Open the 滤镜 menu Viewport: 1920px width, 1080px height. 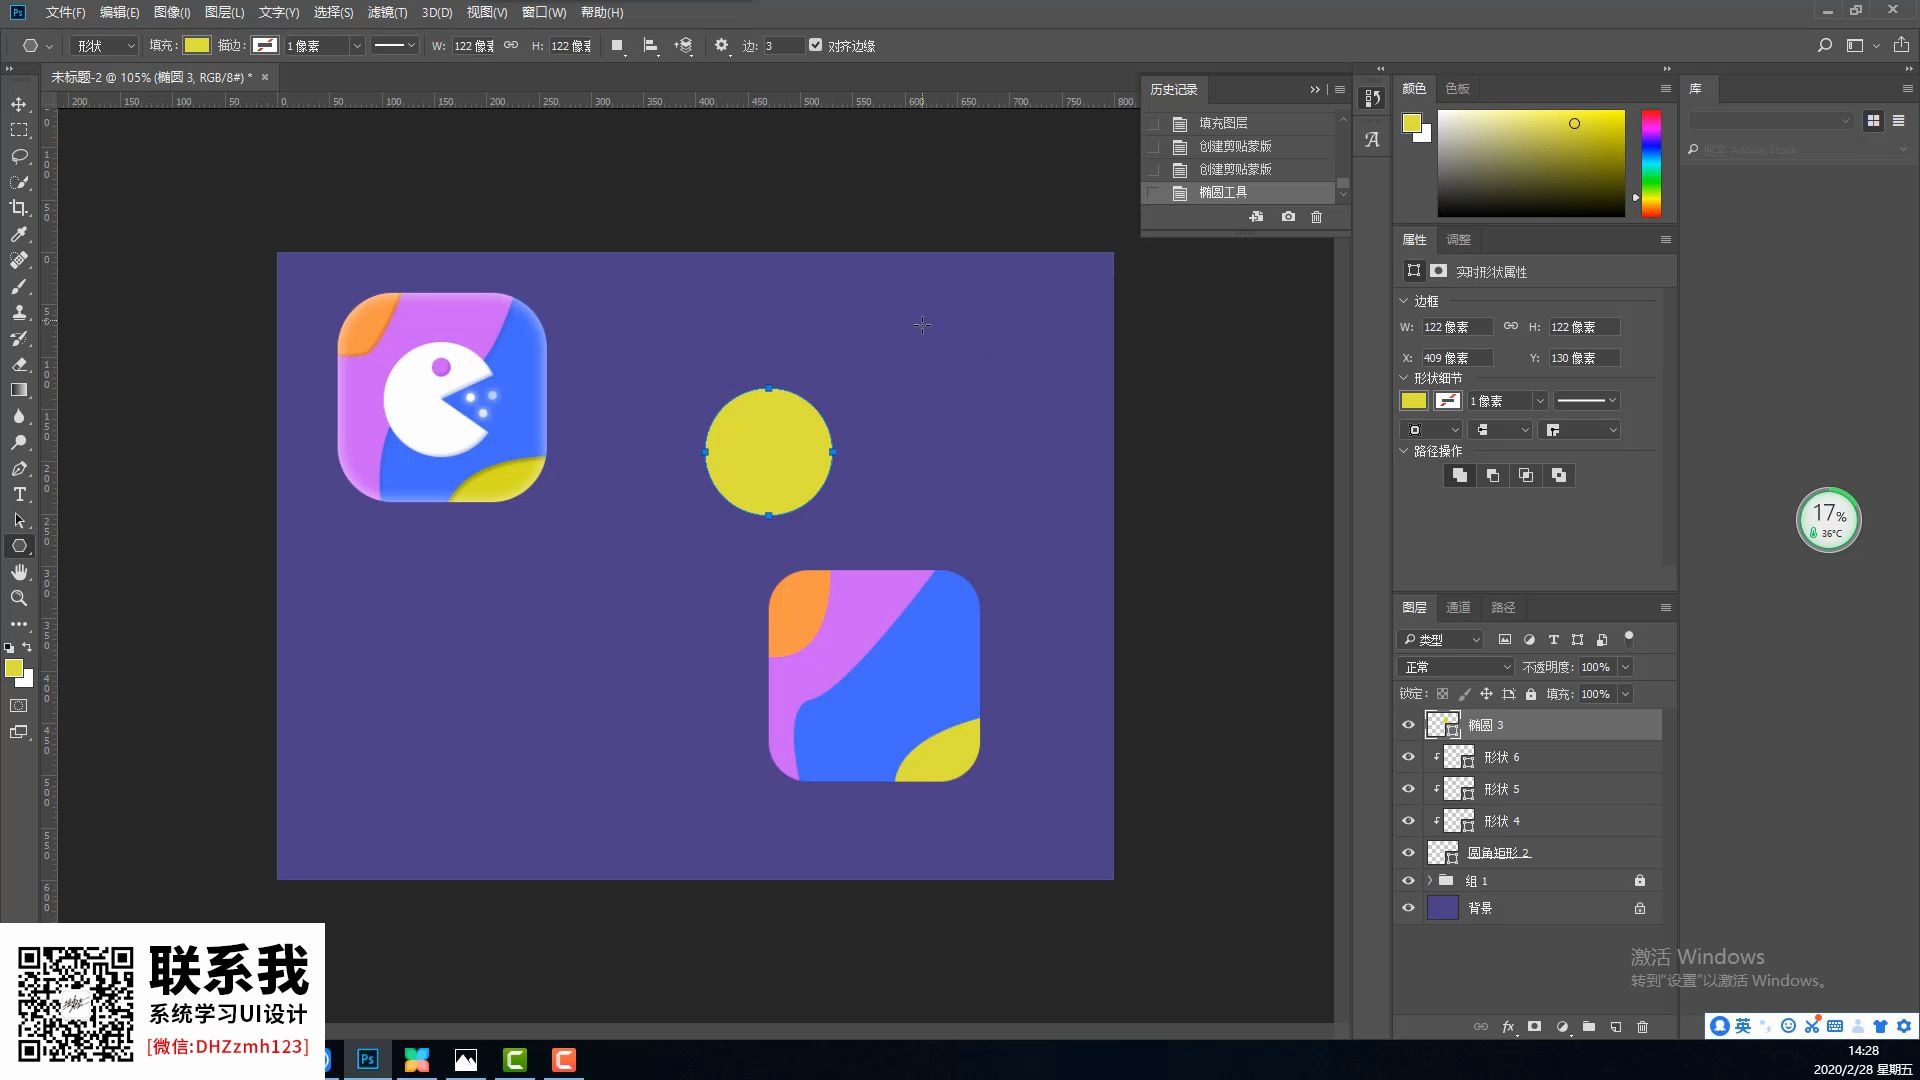(x=387, y=12)
